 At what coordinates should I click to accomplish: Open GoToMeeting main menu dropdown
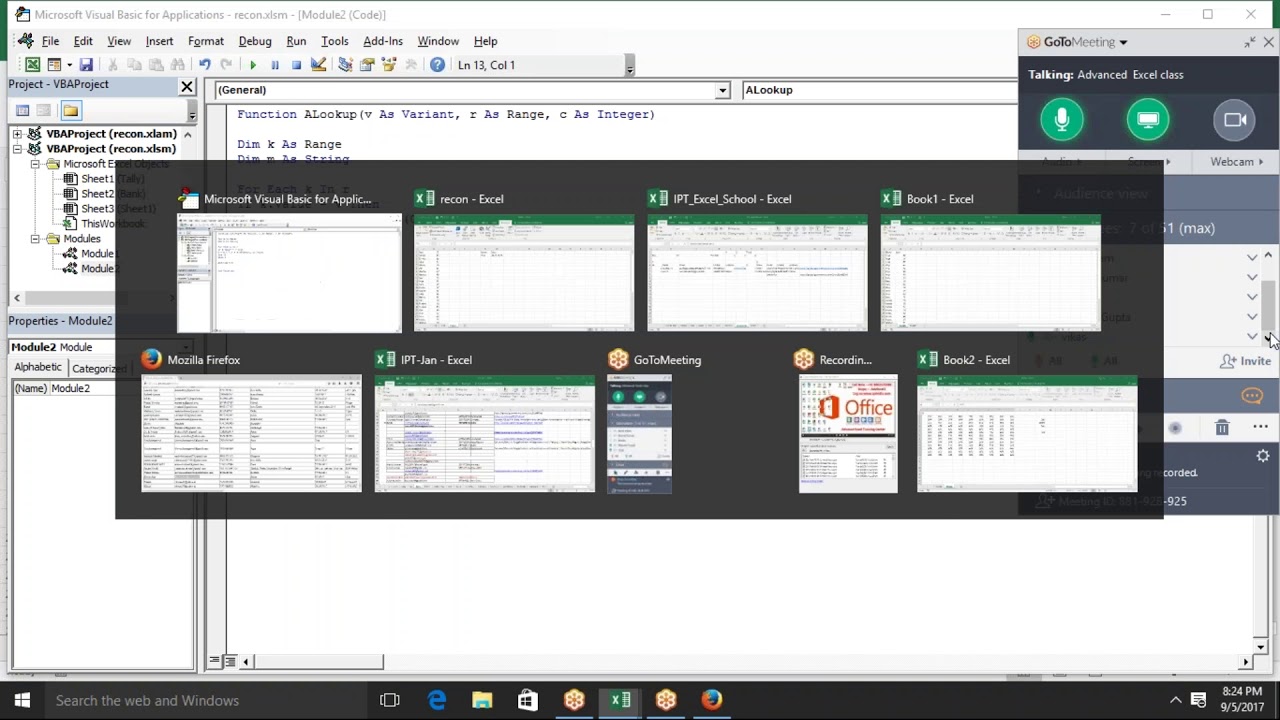[x=1123, y=42]
